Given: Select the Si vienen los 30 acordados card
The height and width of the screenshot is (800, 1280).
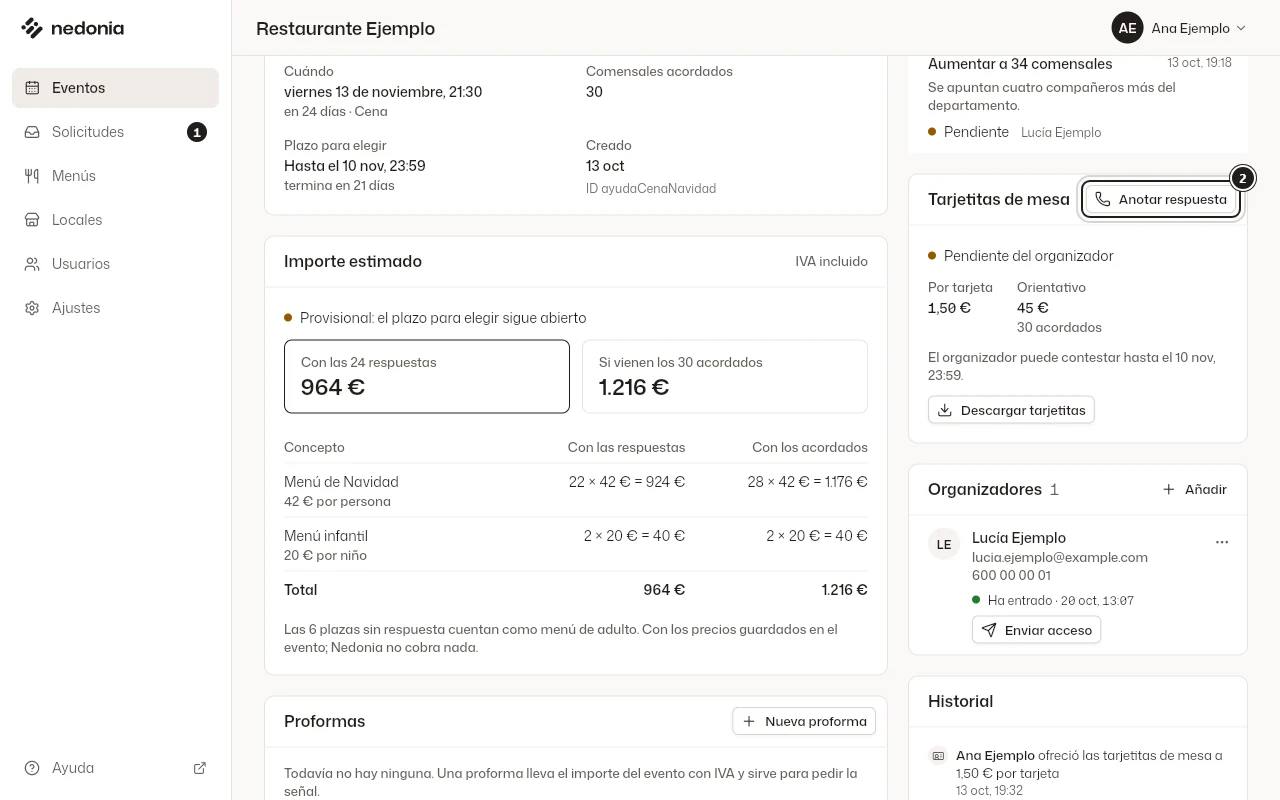Looking at the screenshot, I should (x=725, y=376).
